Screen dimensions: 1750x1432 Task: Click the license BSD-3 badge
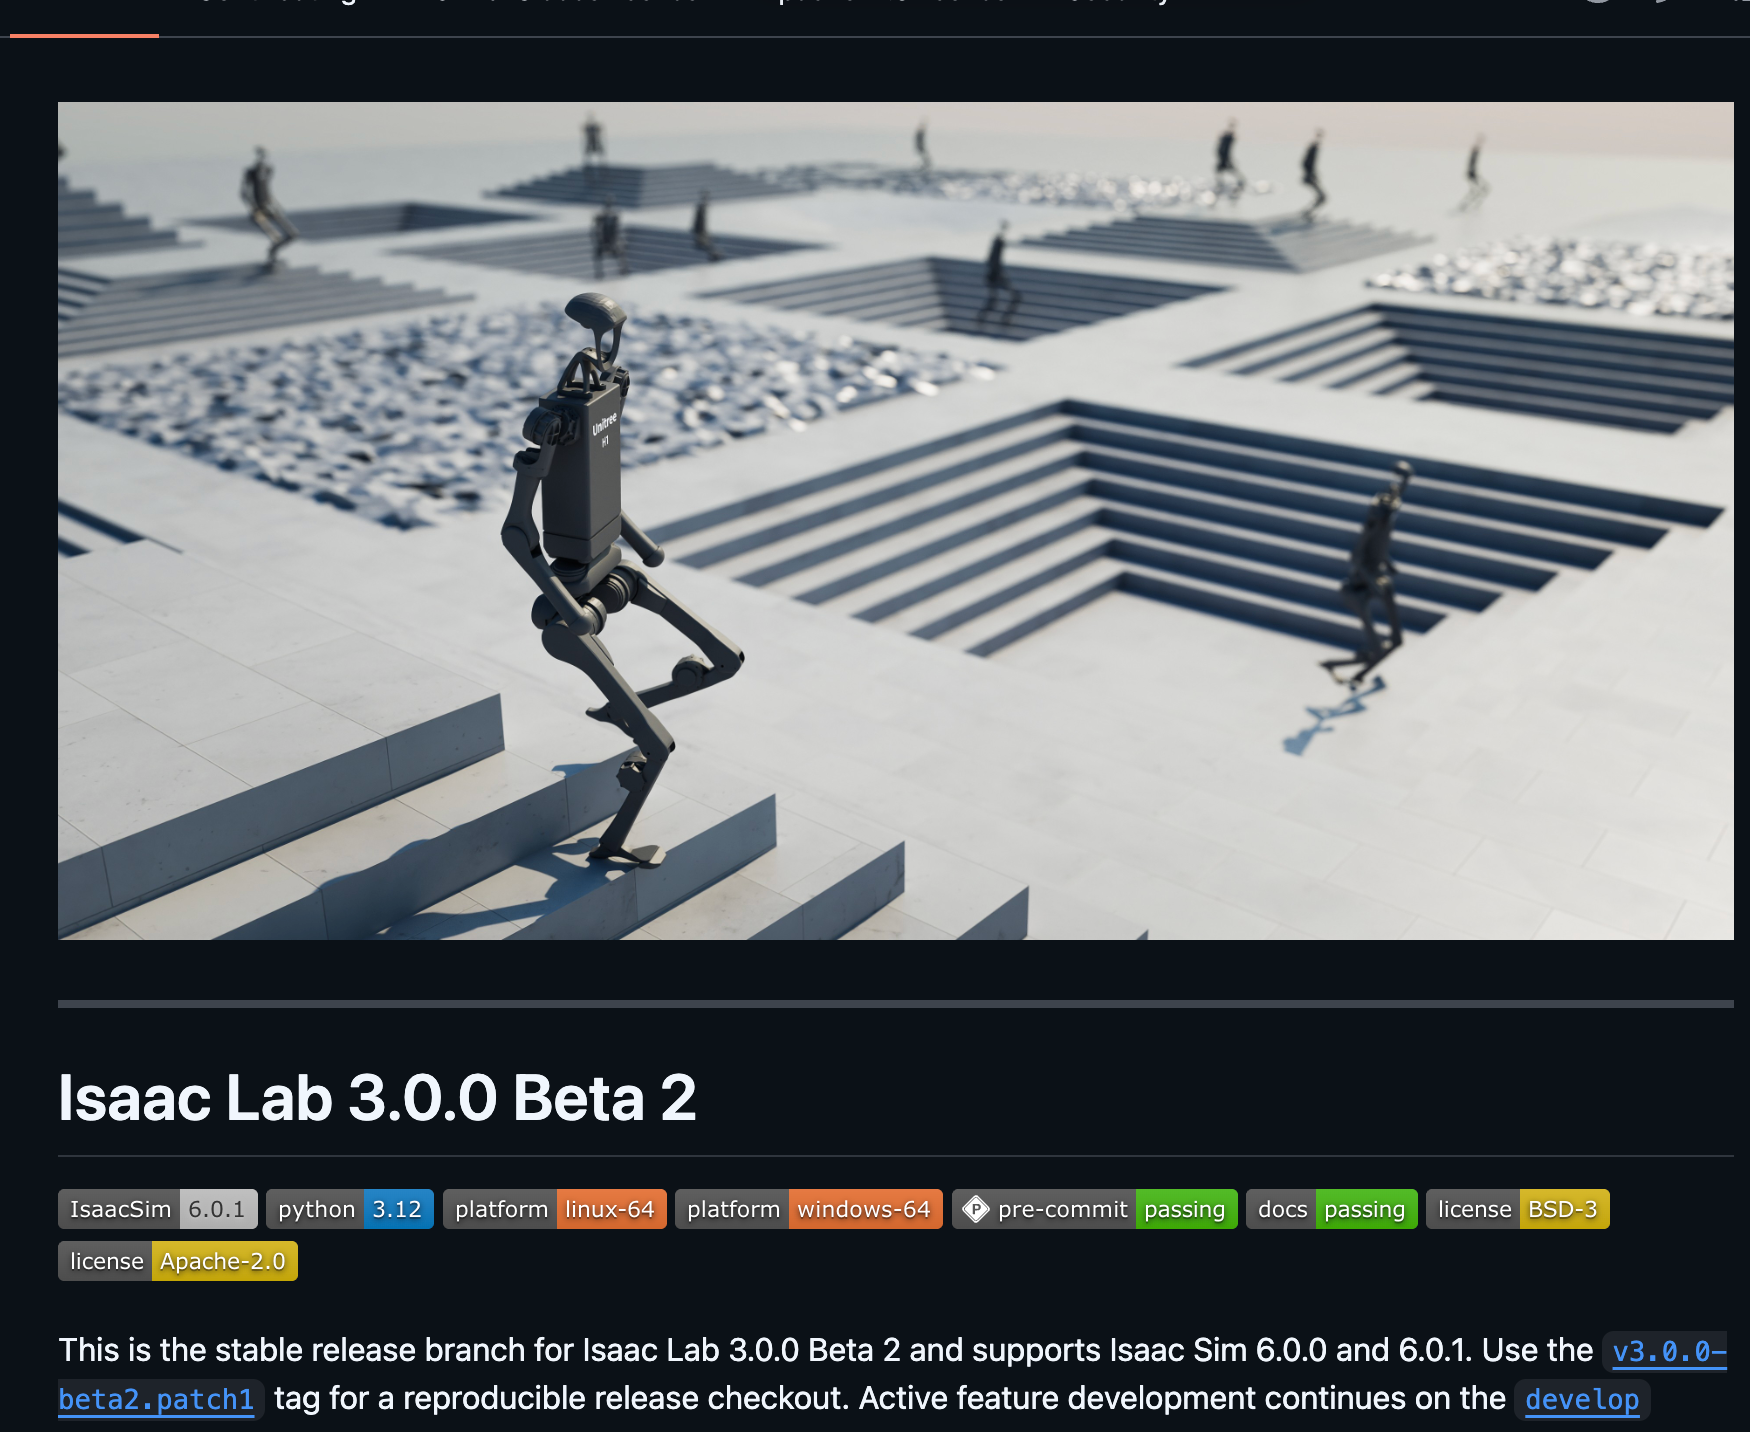click(1518, 1209)
